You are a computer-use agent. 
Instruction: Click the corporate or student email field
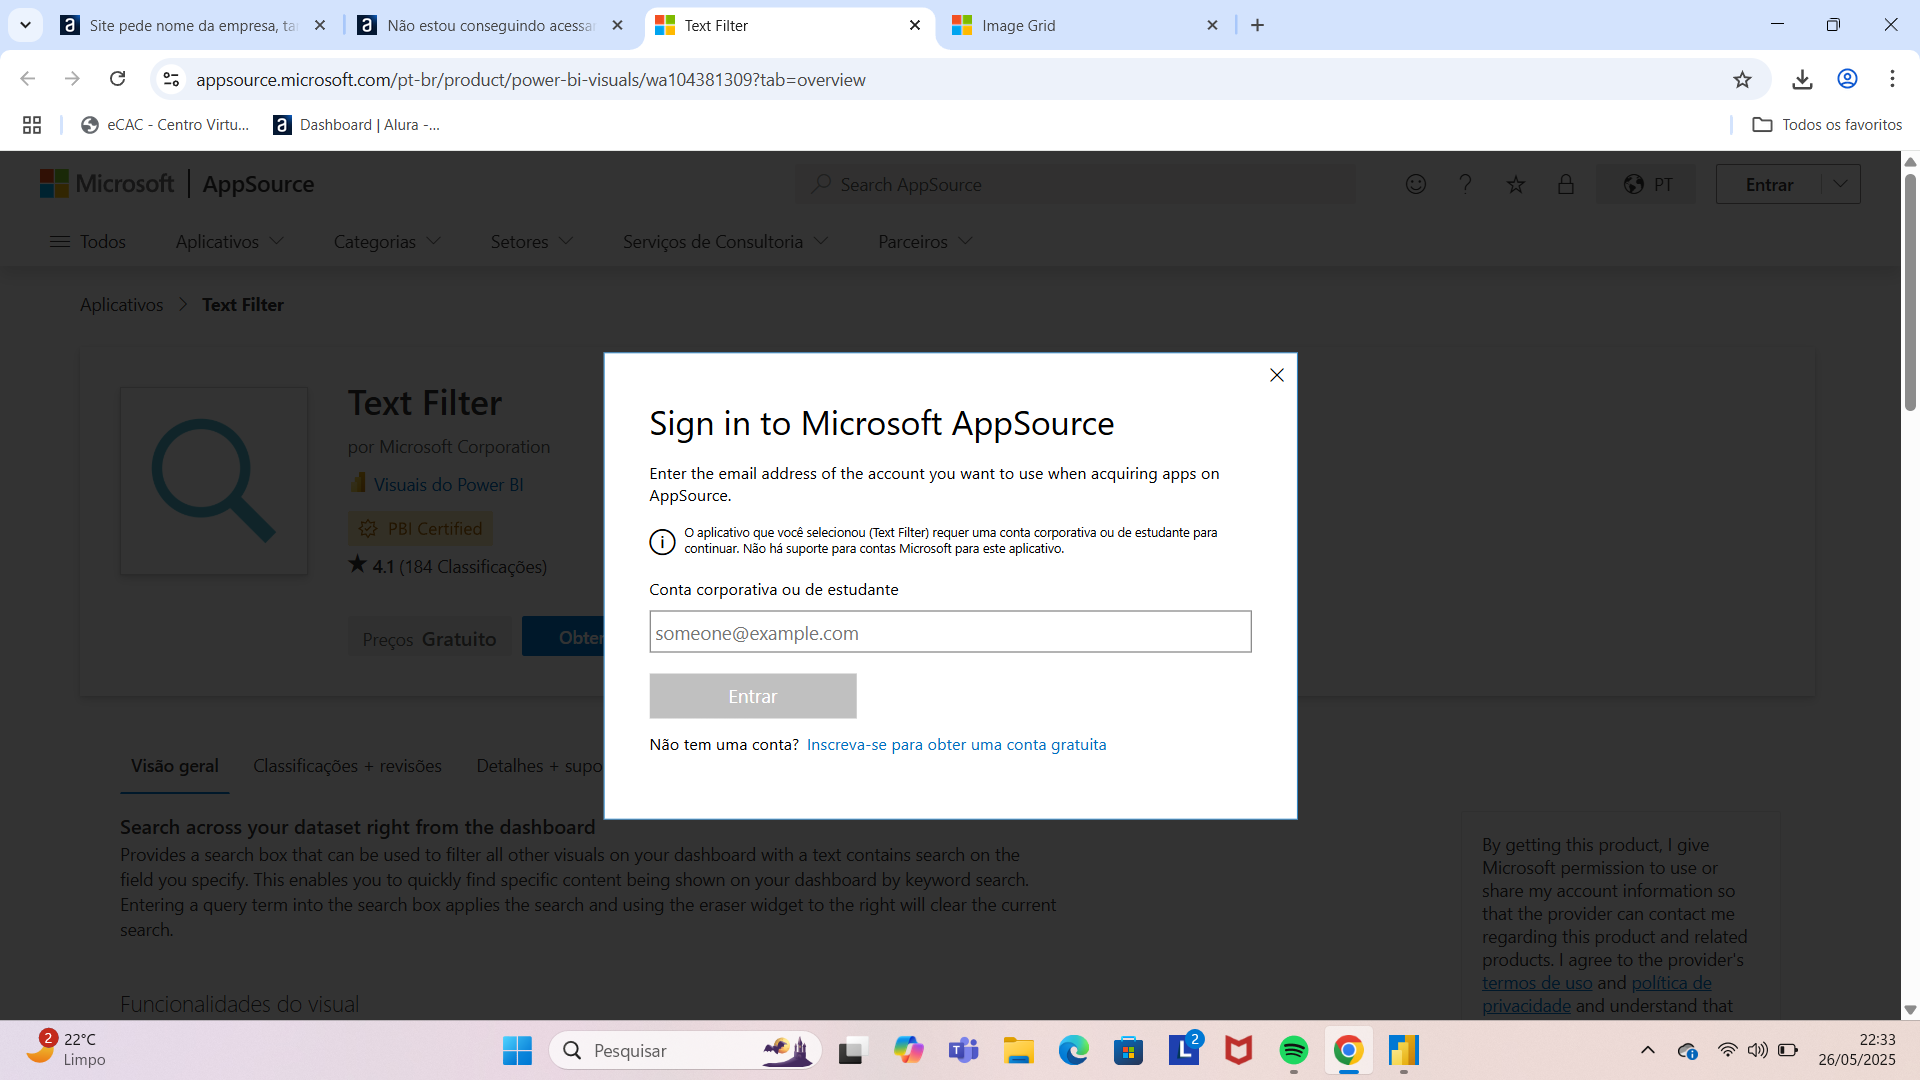tap(950, 632)
